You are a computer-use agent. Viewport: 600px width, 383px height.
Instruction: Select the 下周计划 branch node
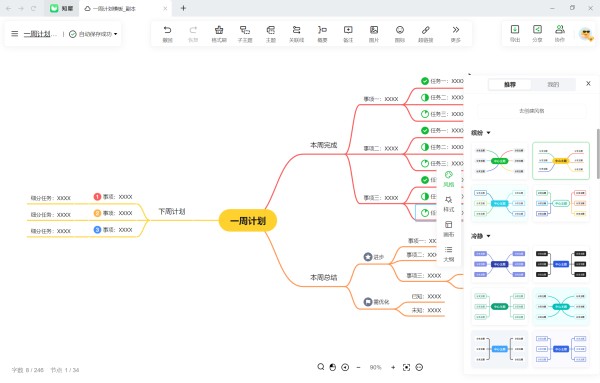[172, 211]
